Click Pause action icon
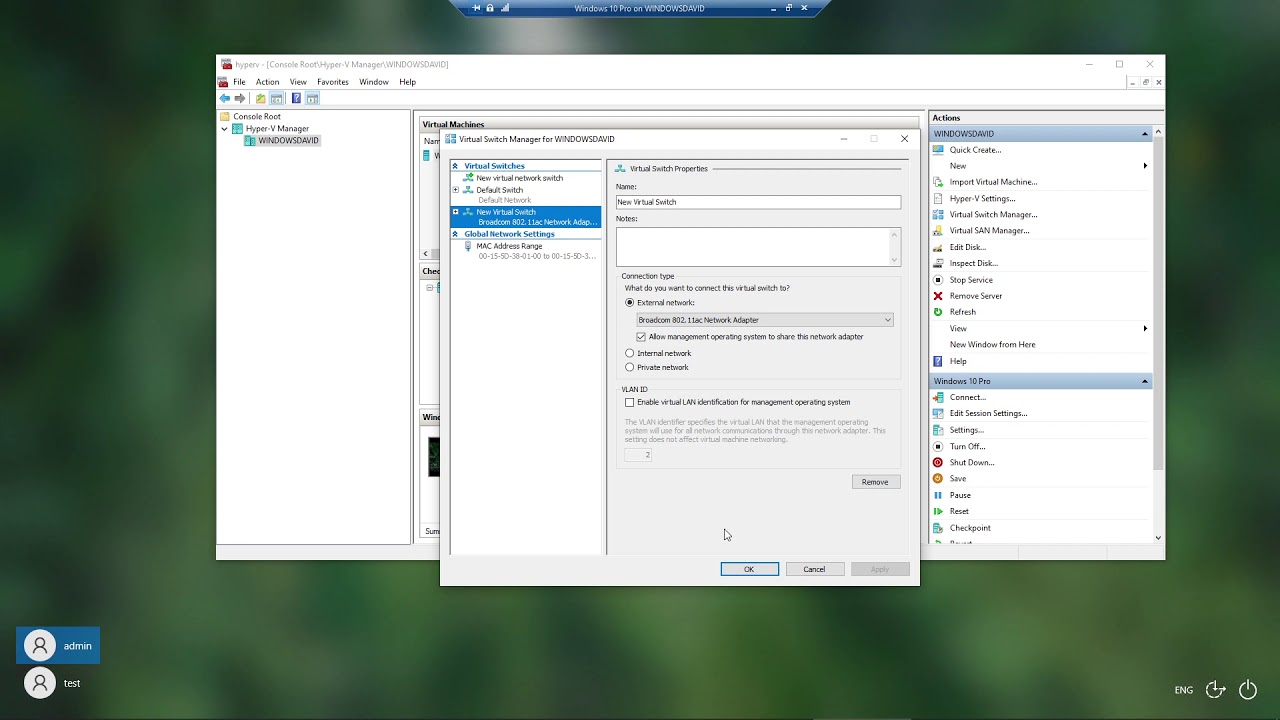 [938, 495]
